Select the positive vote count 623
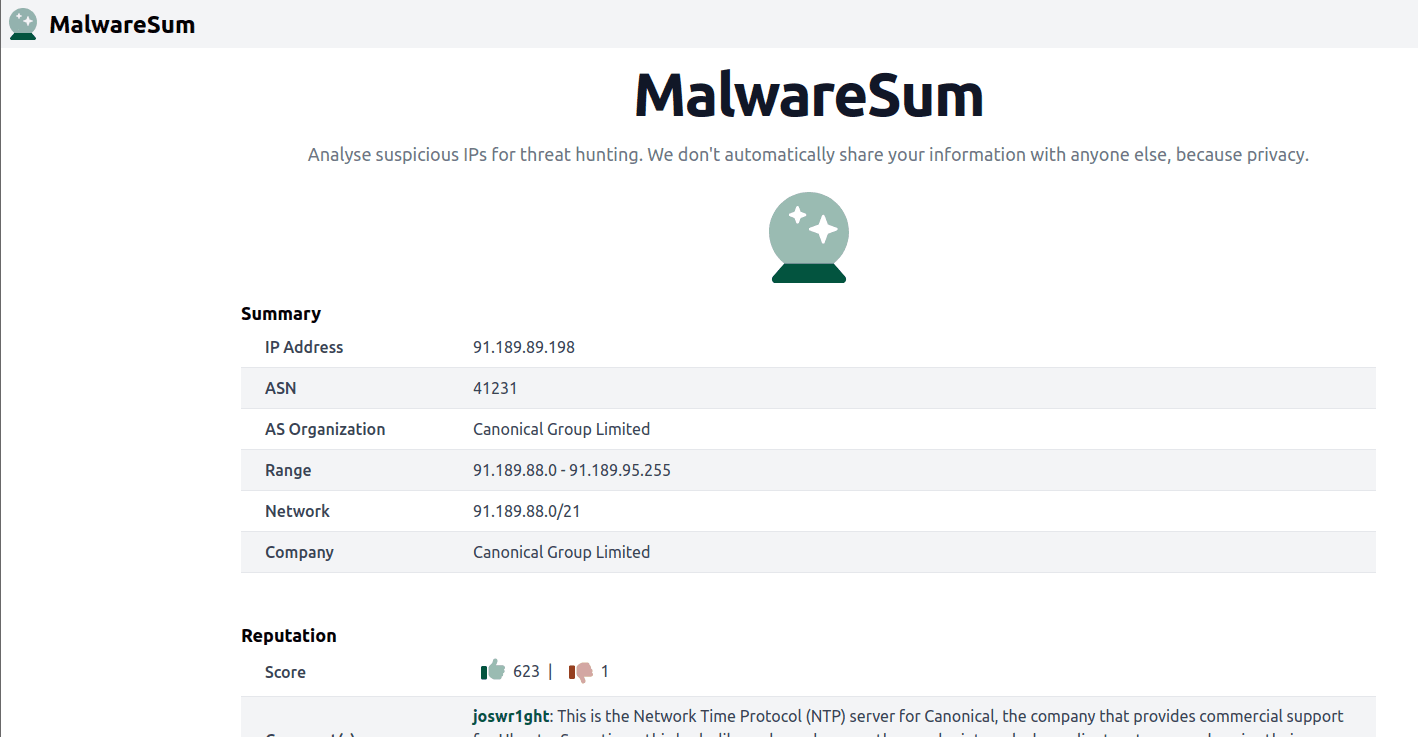 click(x=526, y=671)
